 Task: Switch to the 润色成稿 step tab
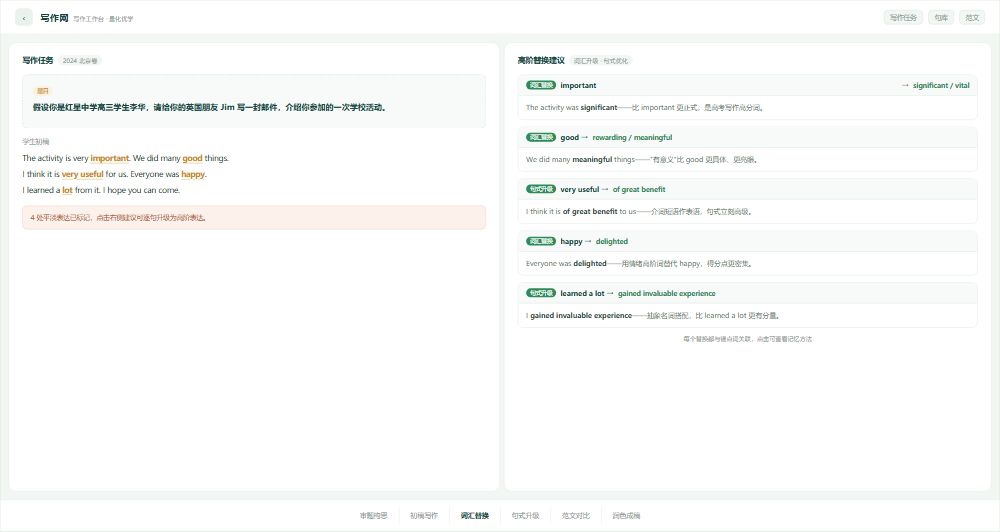[x=626, y=515]
